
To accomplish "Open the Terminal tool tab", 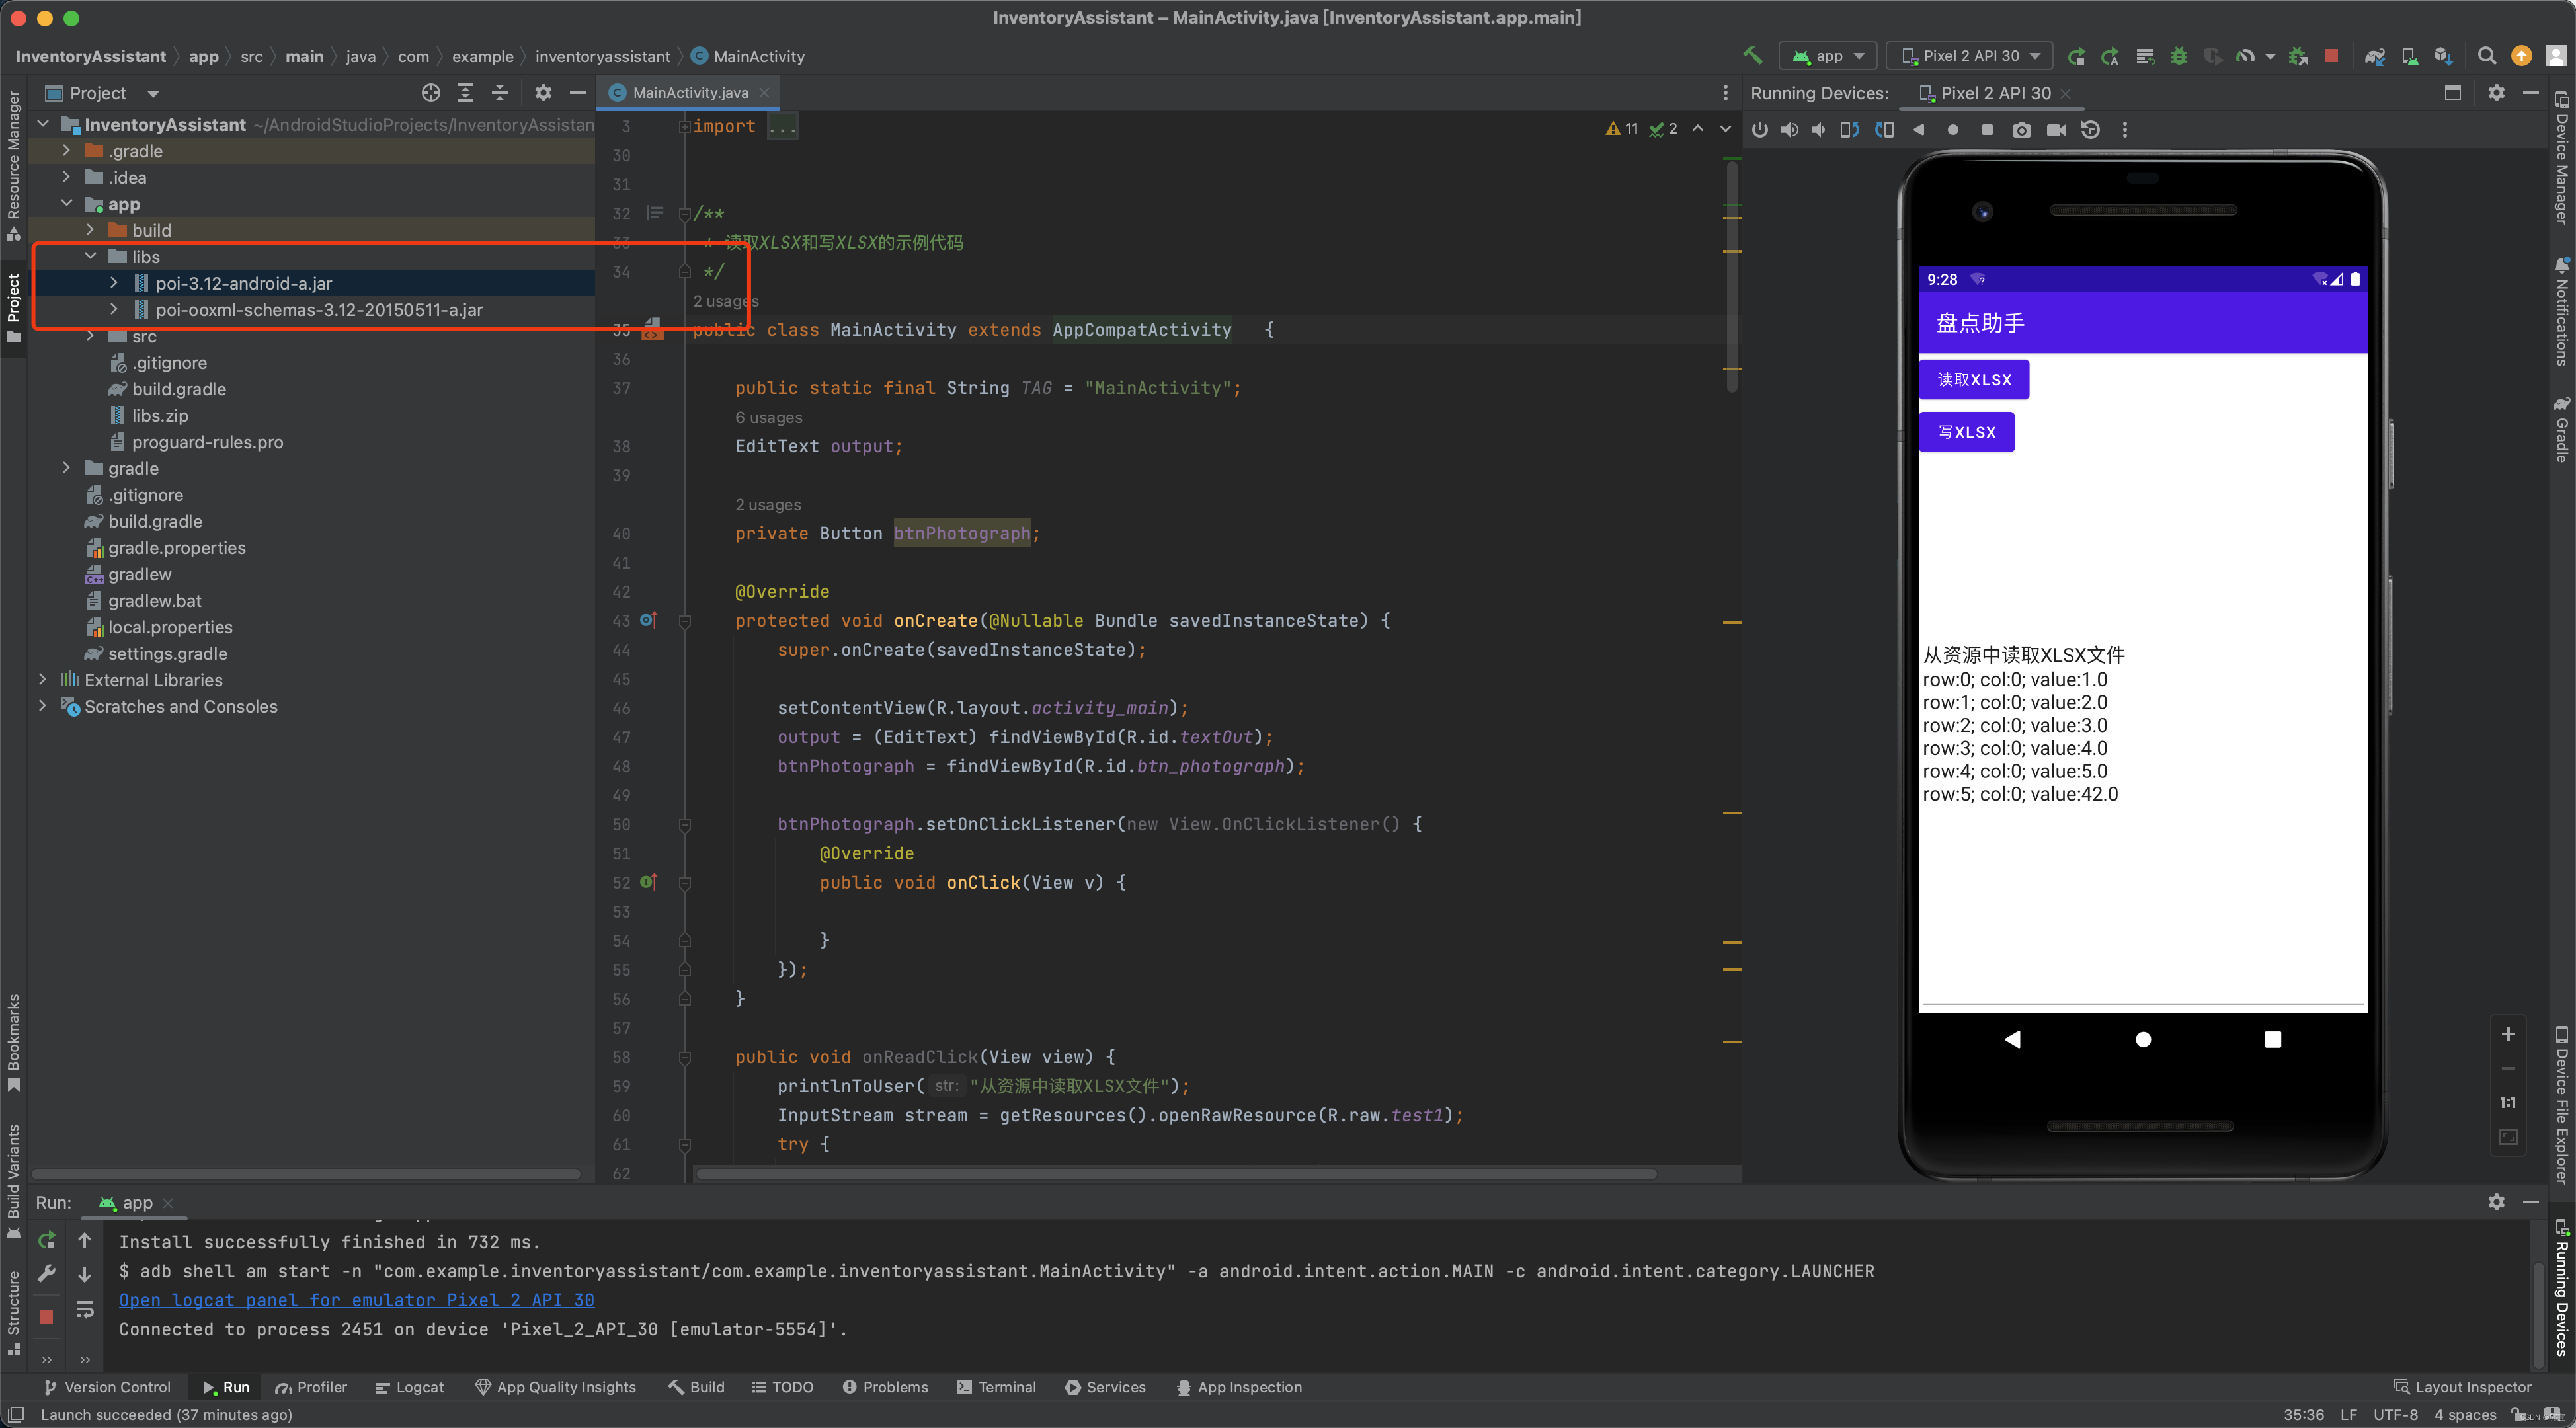I will 996,1387.
